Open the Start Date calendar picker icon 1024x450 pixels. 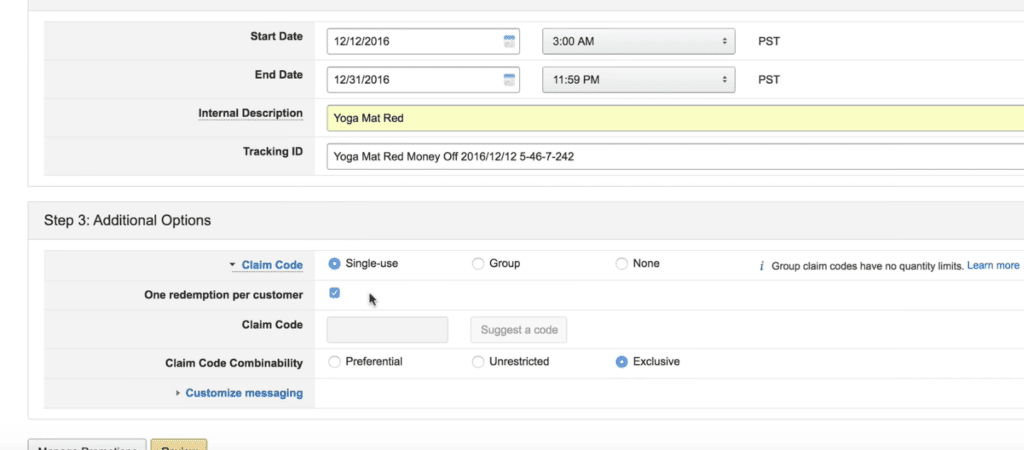tap(509, 42)
